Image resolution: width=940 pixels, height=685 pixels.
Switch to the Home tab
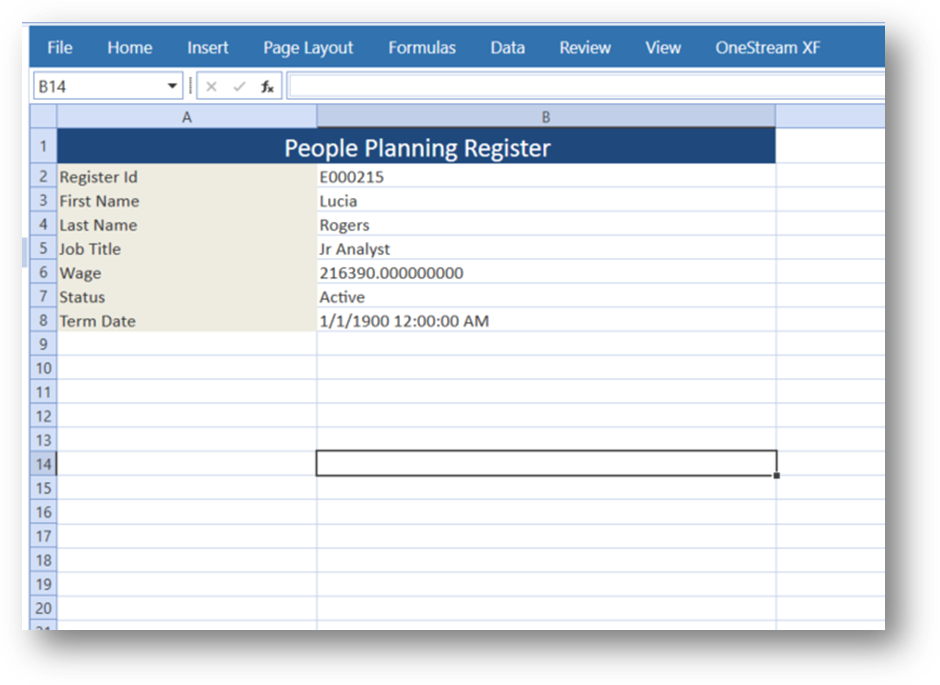click(130, 48)
